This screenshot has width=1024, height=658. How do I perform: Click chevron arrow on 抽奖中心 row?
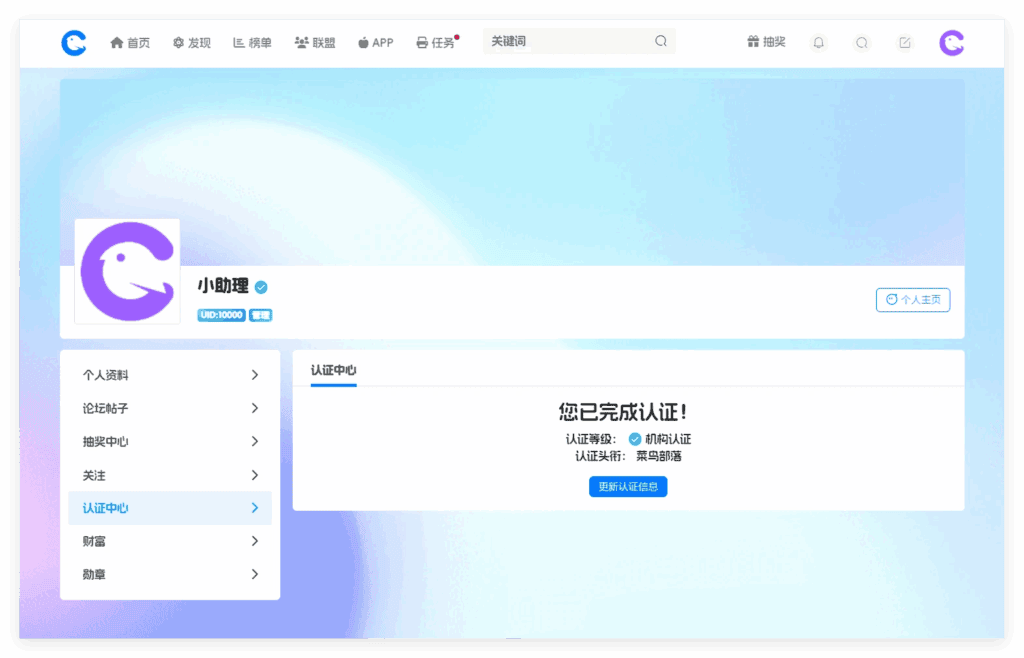[x=255, y=441]
